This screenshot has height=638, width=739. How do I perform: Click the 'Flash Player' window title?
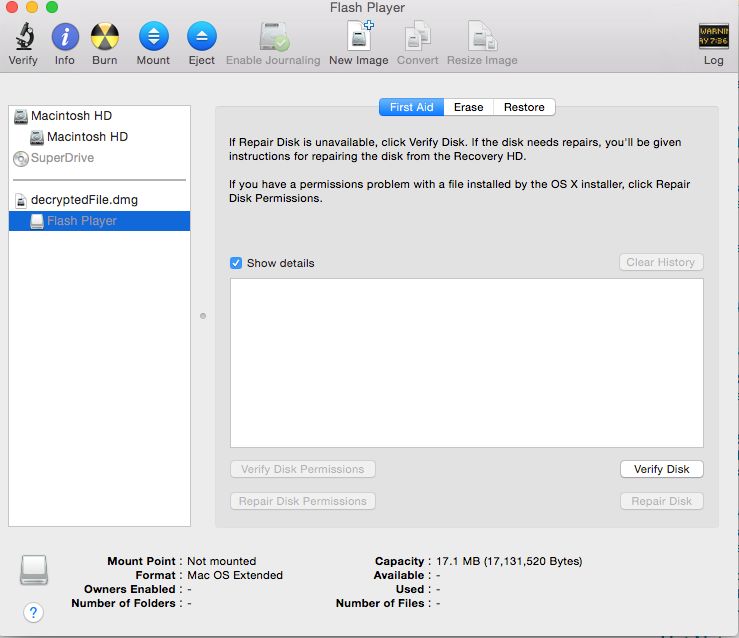coord(367,8)
